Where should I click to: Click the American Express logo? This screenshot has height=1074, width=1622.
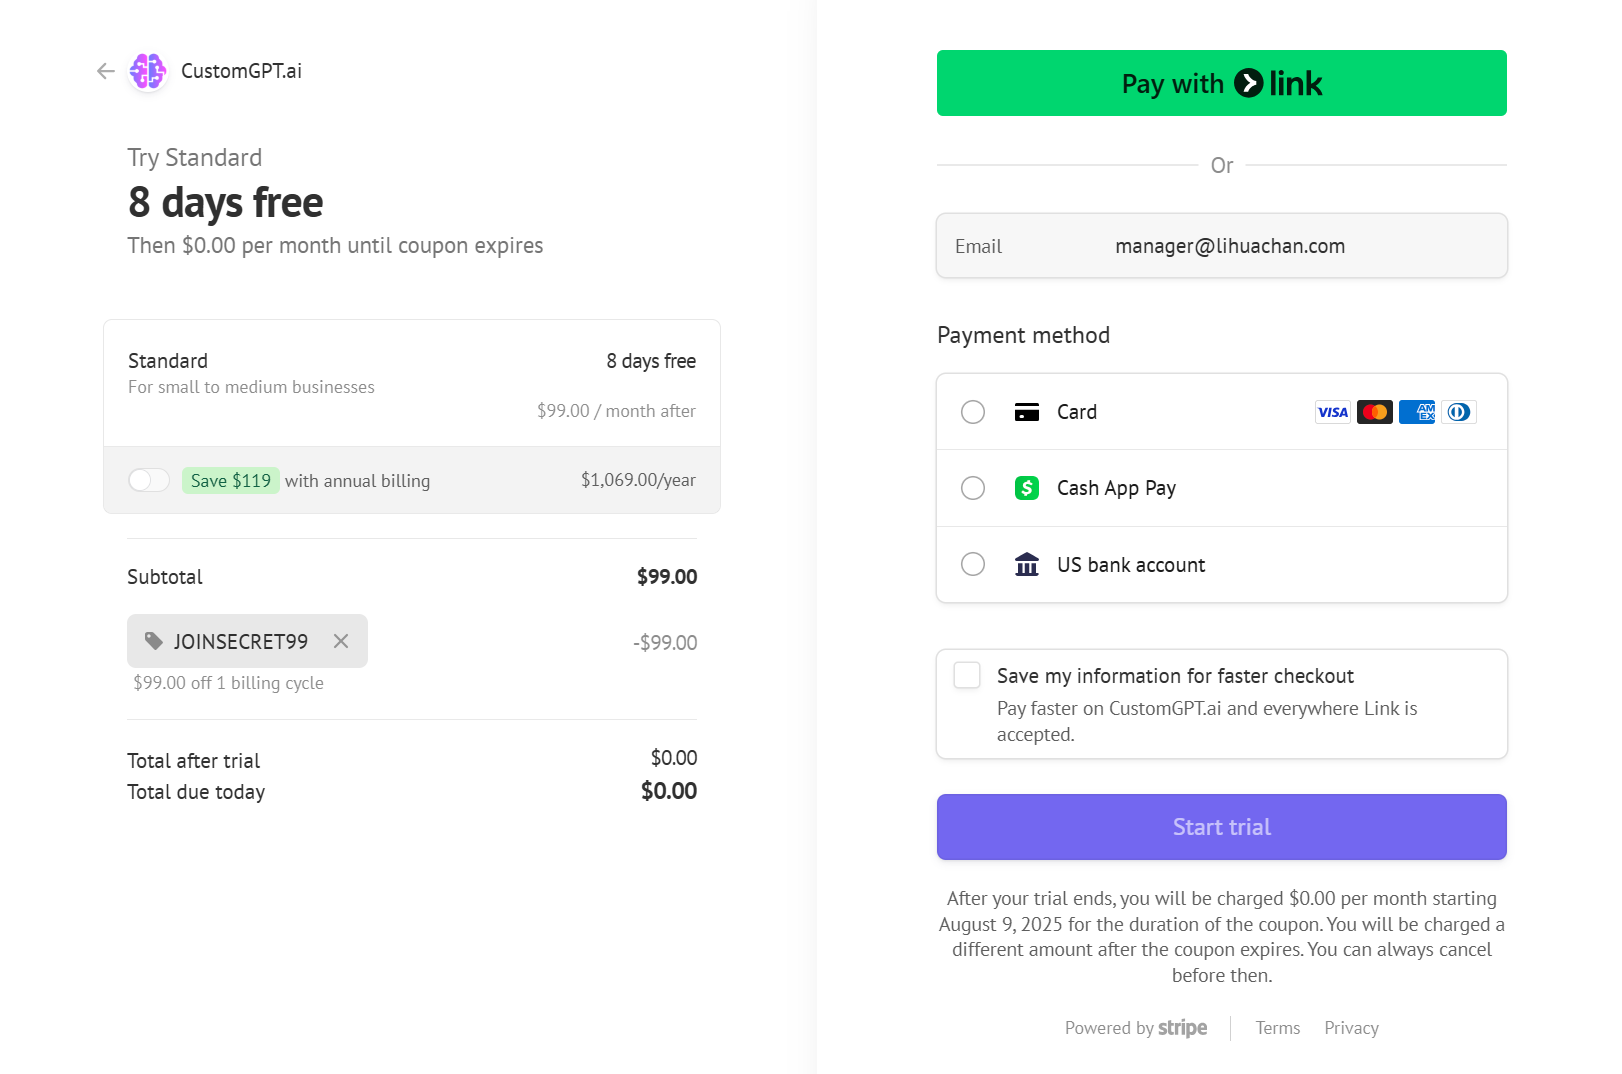pos(1417,412)
